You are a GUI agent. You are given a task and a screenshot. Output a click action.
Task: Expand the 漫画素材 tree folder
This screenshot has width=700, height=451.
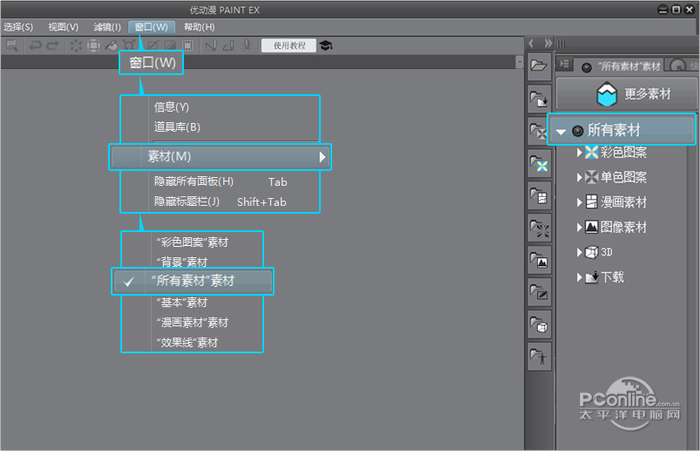click(x=579, y=203)
